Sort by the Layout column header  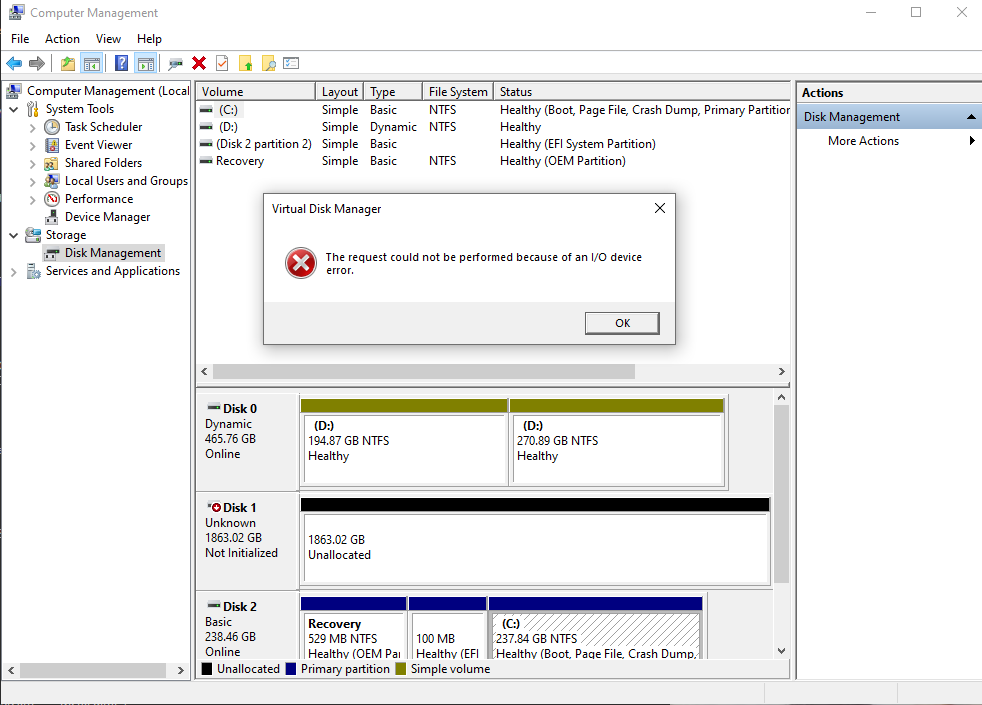click(x=339, y=91)
